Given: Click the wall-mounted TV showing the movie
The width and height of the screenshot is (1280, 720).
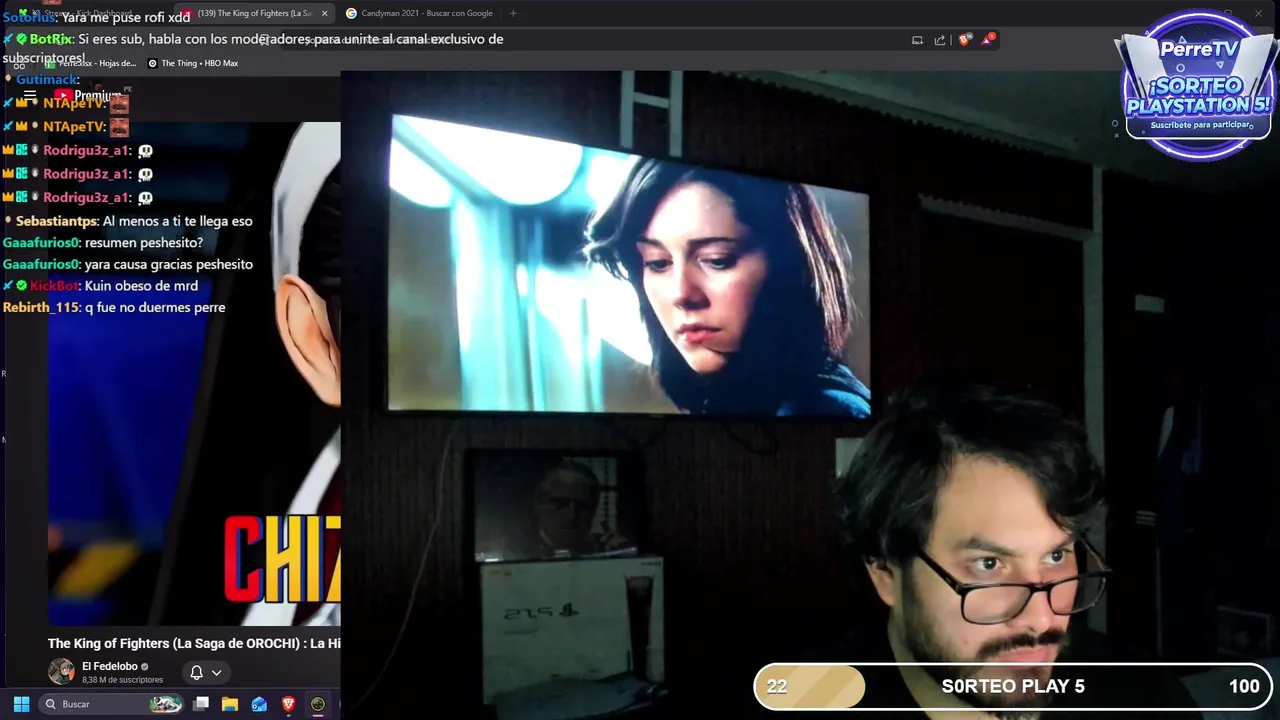Looking at the screenshot, I should point(630,266).
